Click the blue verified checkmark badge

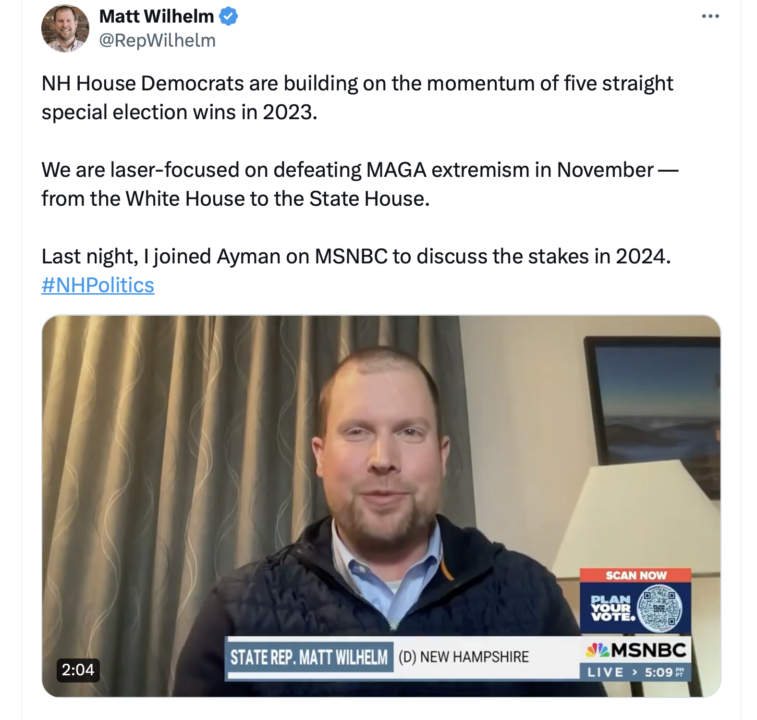(x=228, y=16)
